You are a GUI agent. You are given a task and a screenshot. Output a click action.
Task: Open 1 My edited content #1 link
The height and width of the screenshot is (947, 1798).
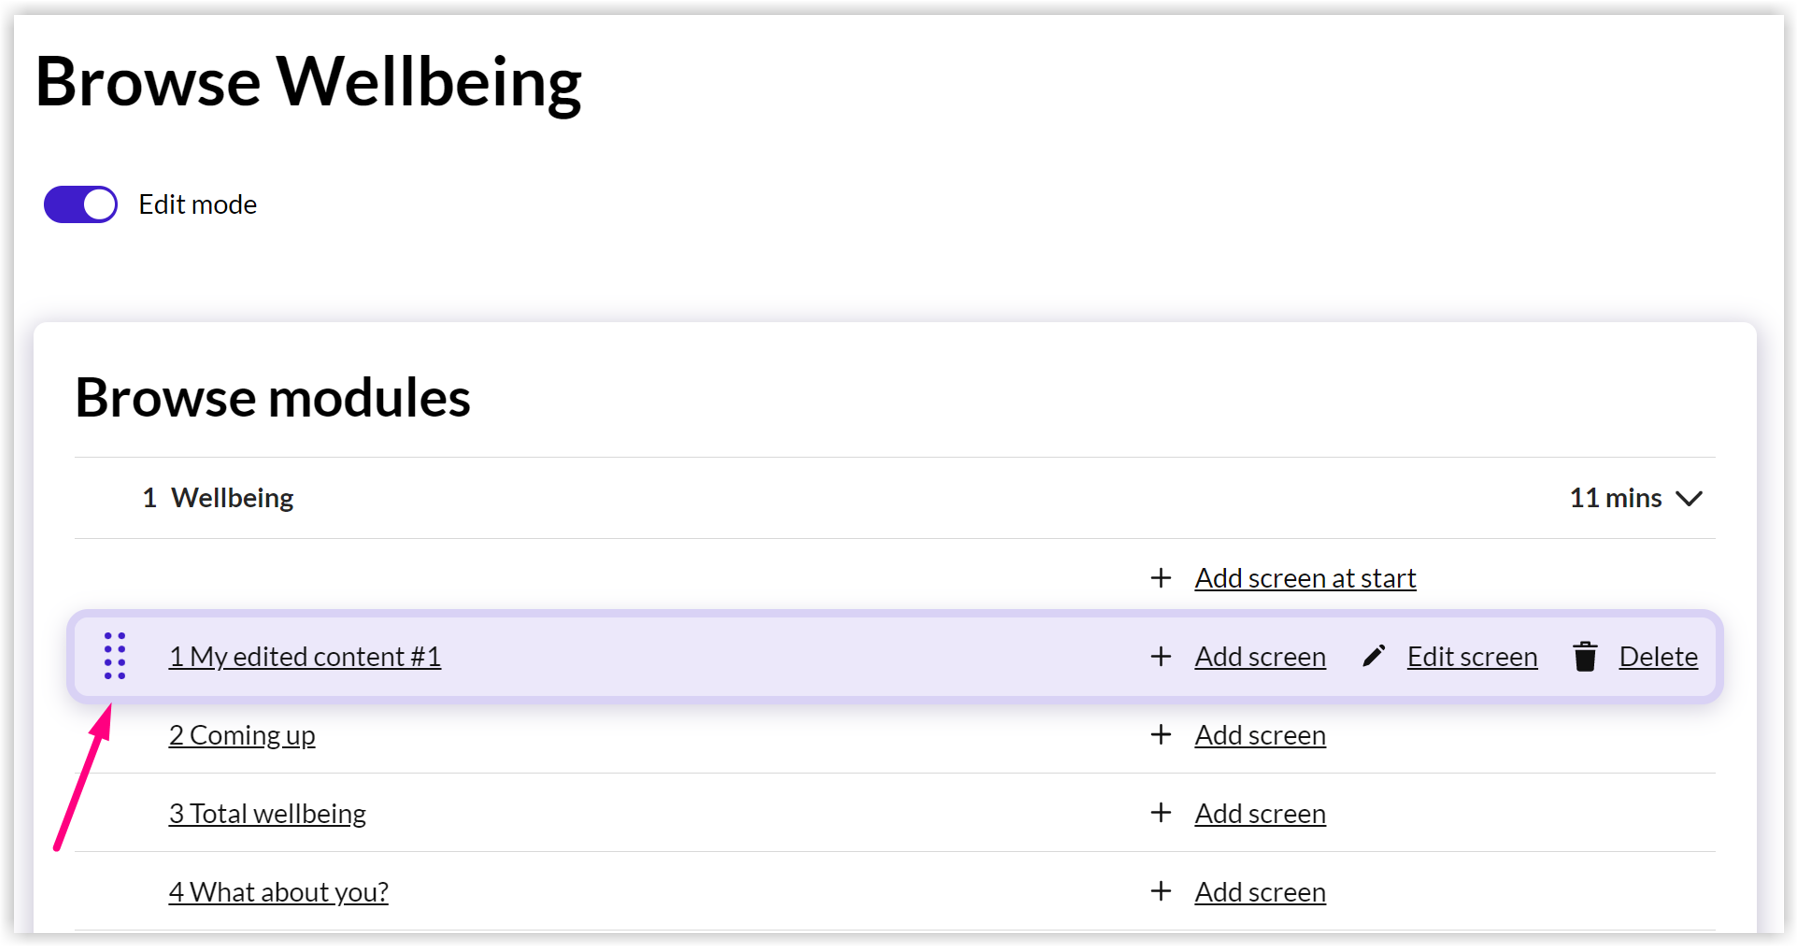tap(305, 656)
